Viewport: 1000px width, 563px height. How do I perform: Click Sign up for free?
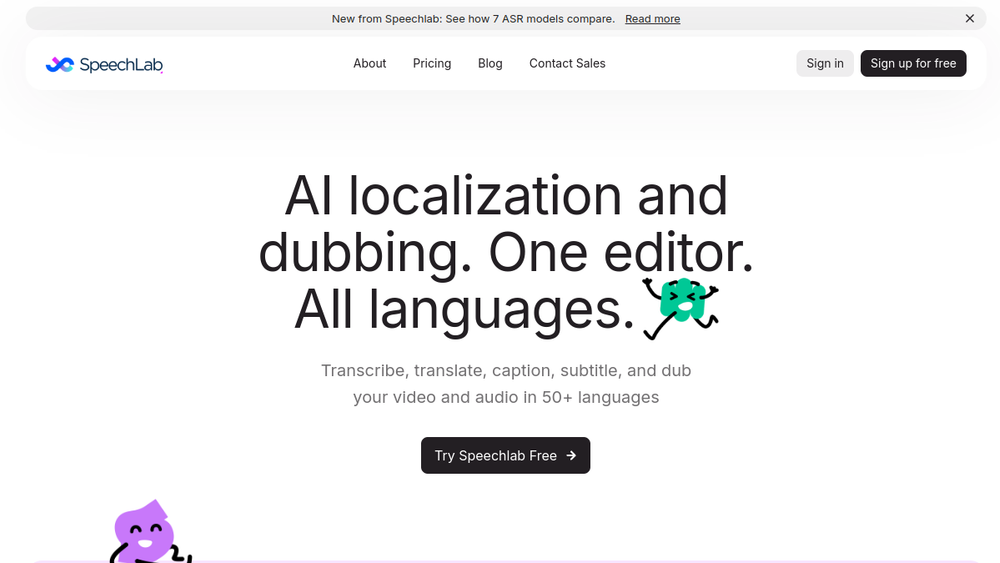tap(913, 63)
